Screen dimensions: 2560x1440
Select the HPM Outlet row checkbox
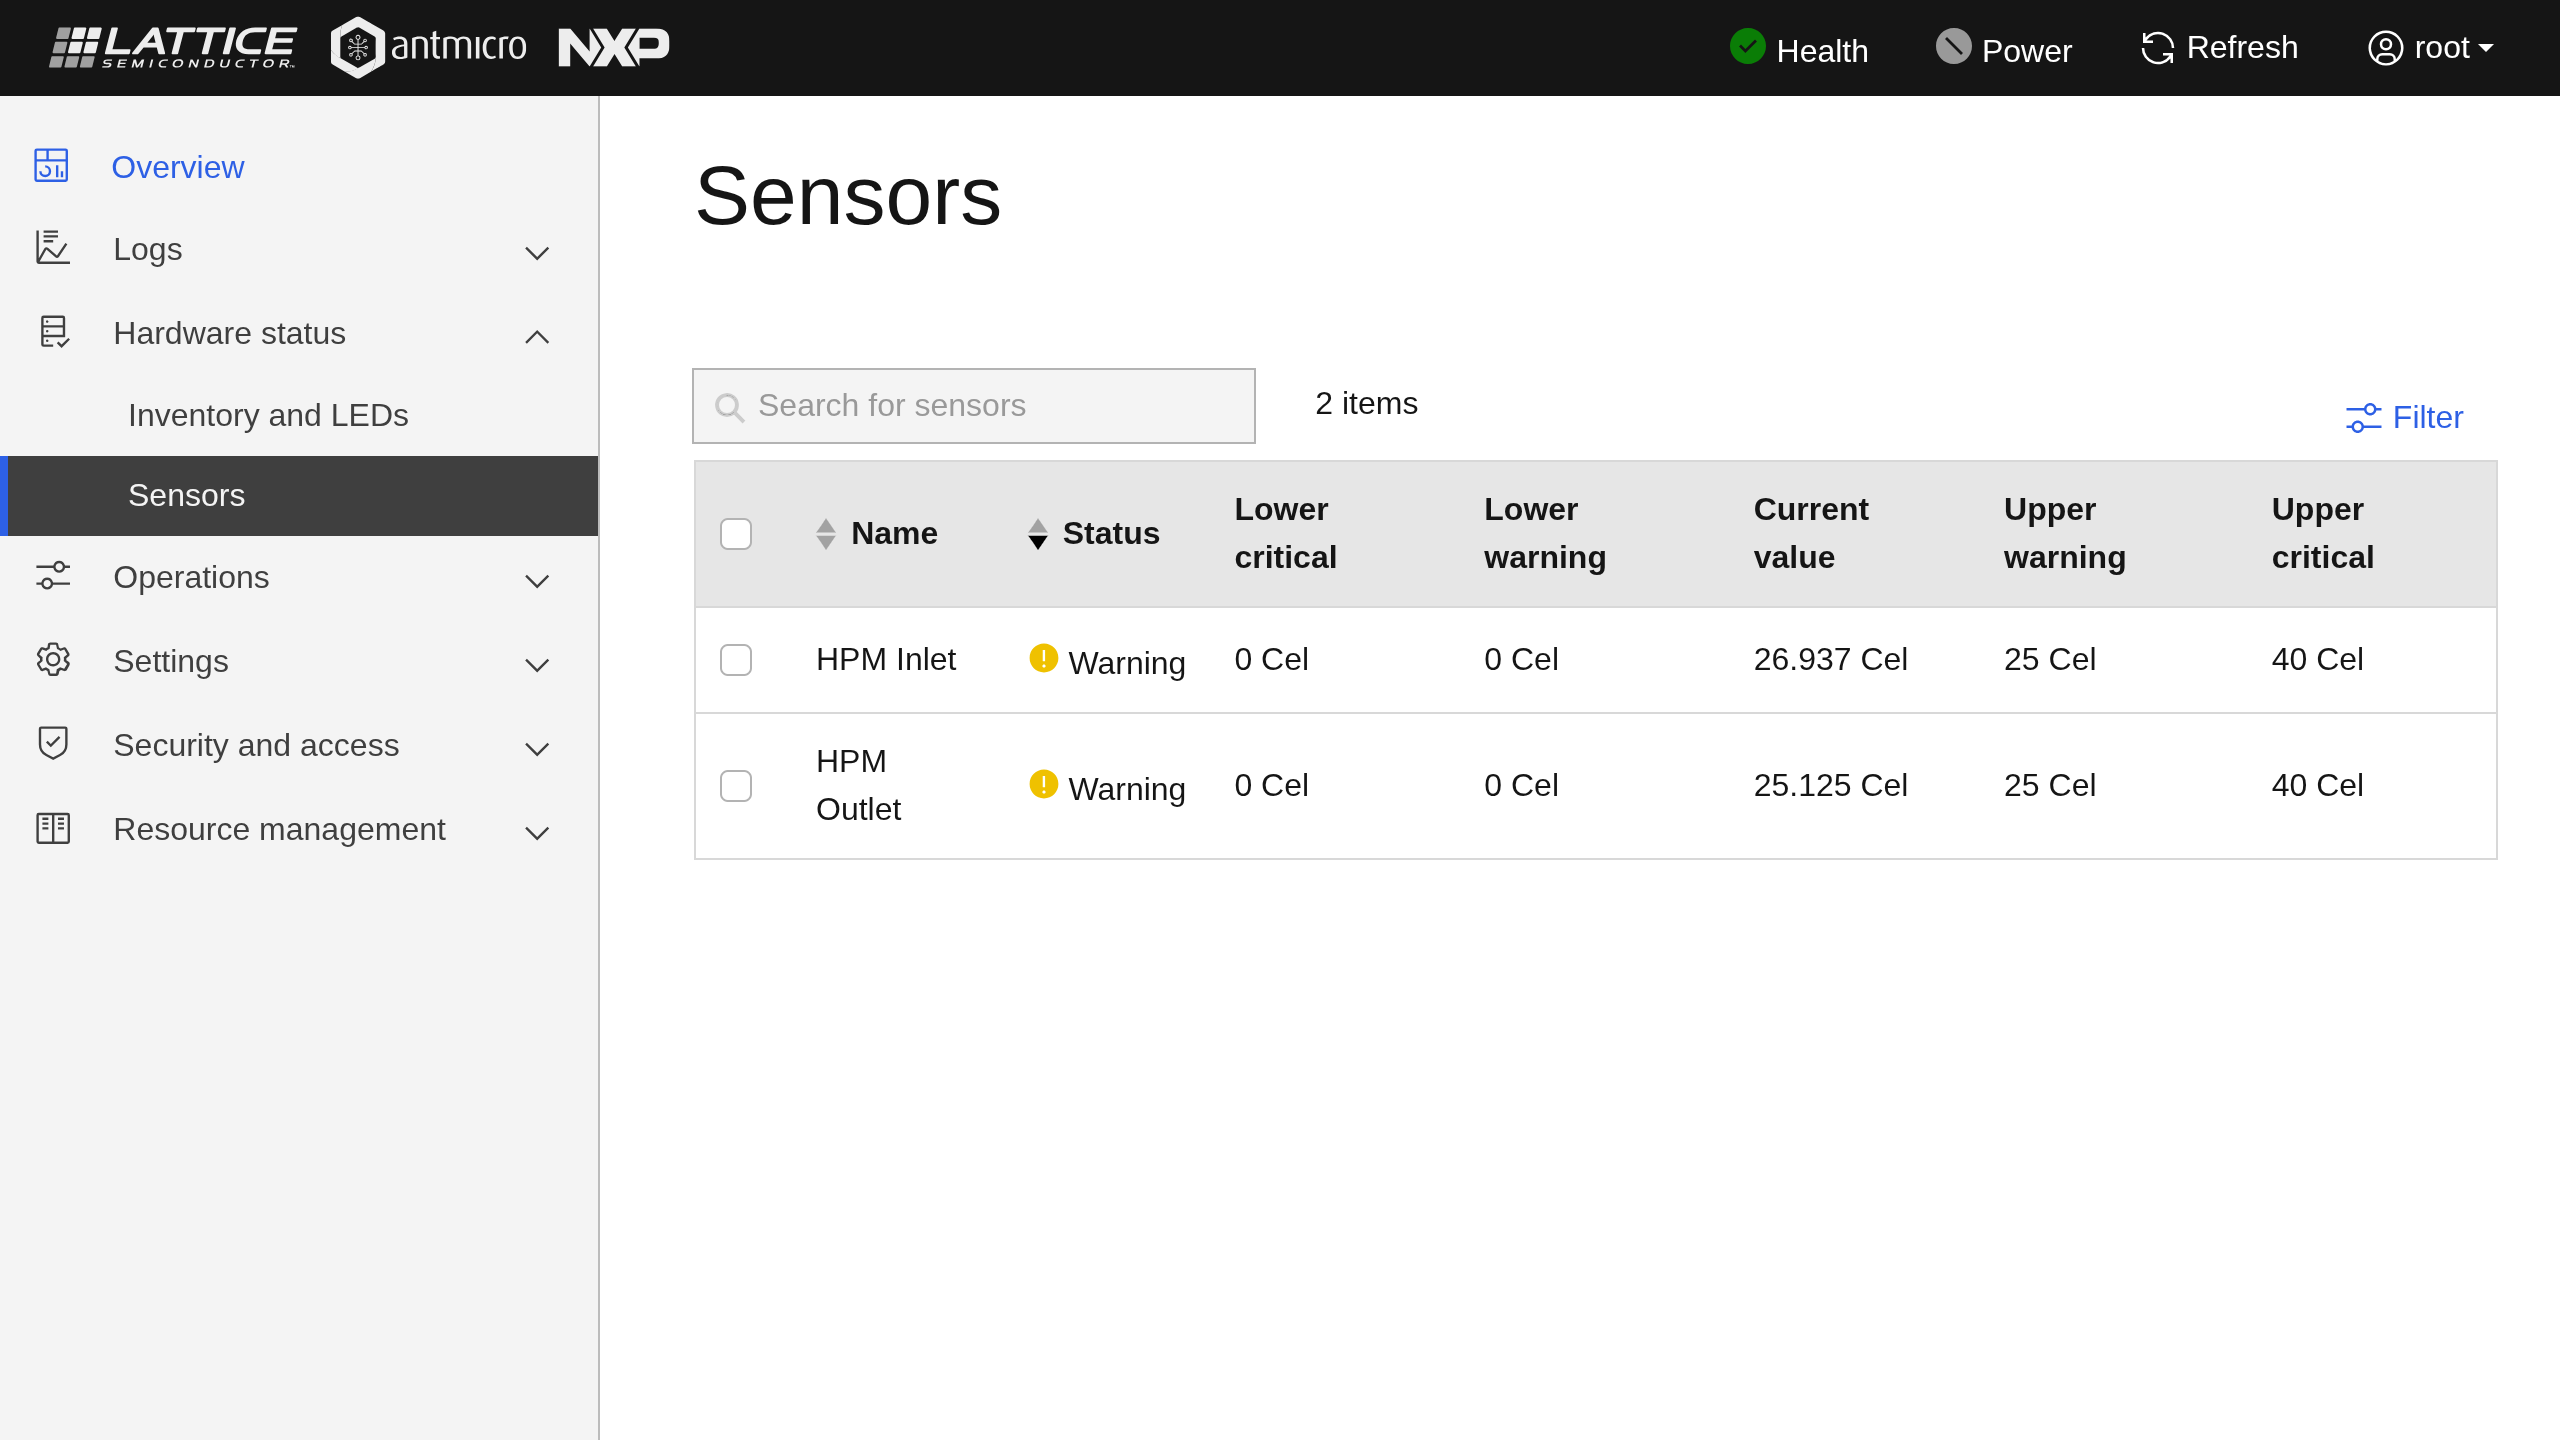coord(736,786)
